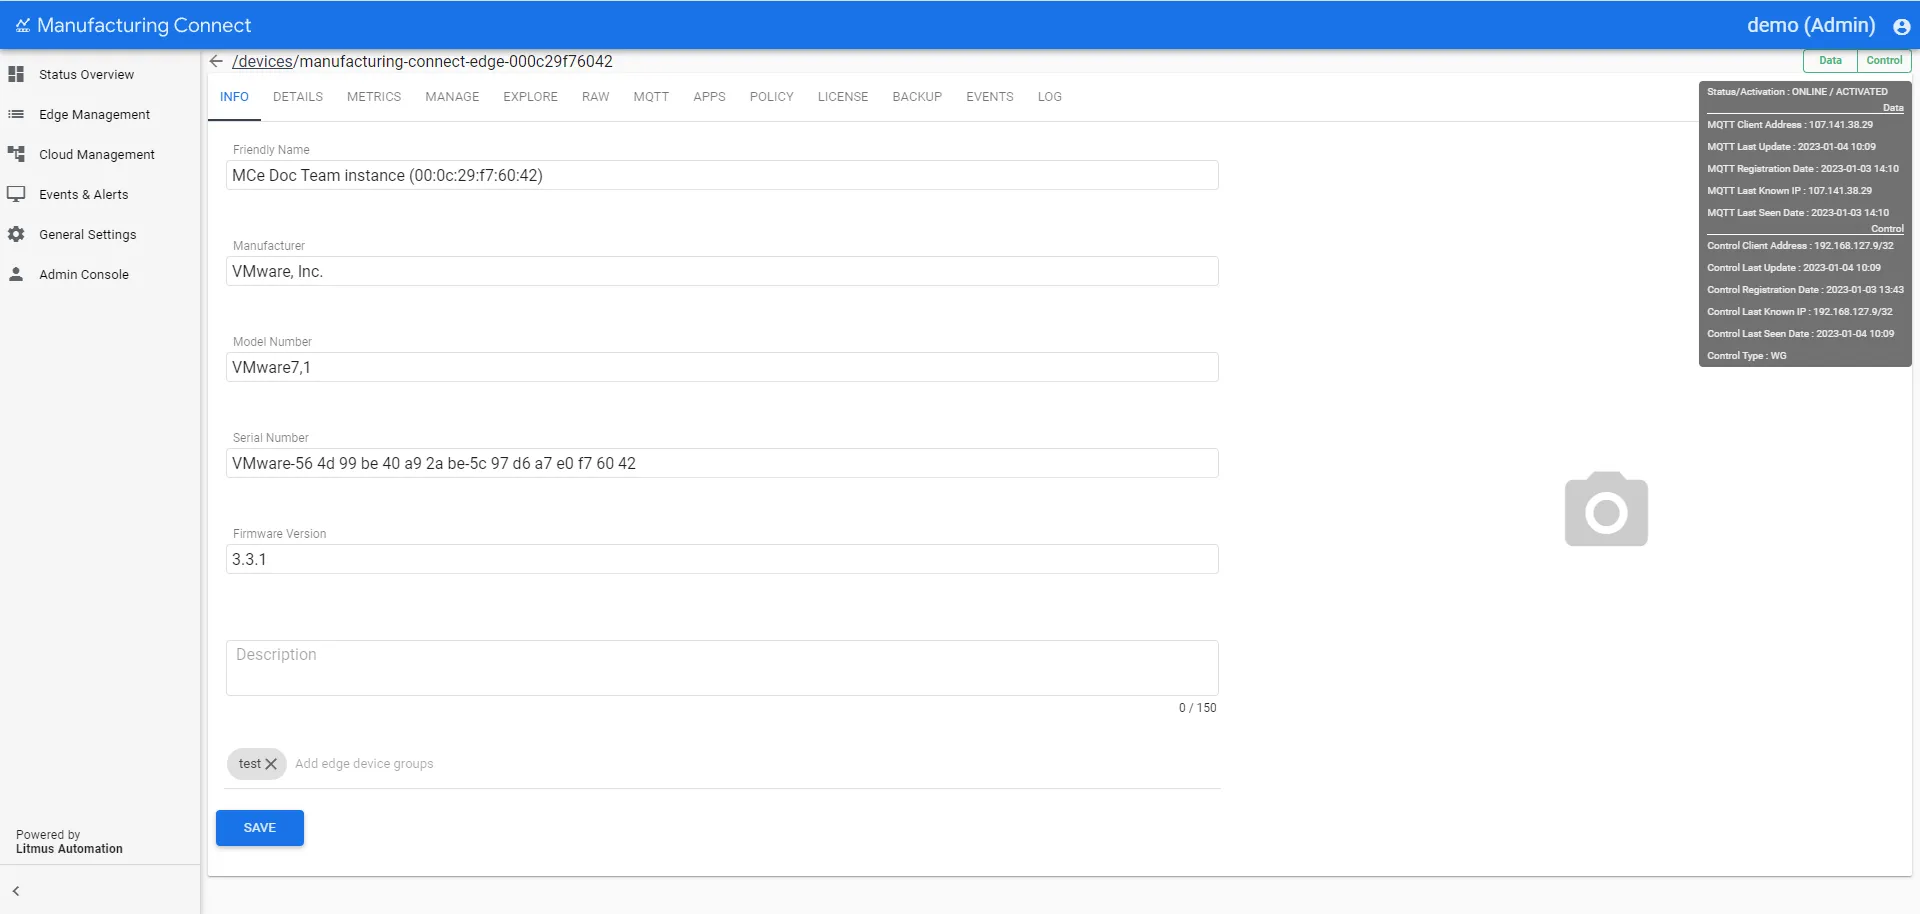Viewport: 1920px width, 914px height.
Task: Click the Cloud Management icon
Action: coord(16,154)
